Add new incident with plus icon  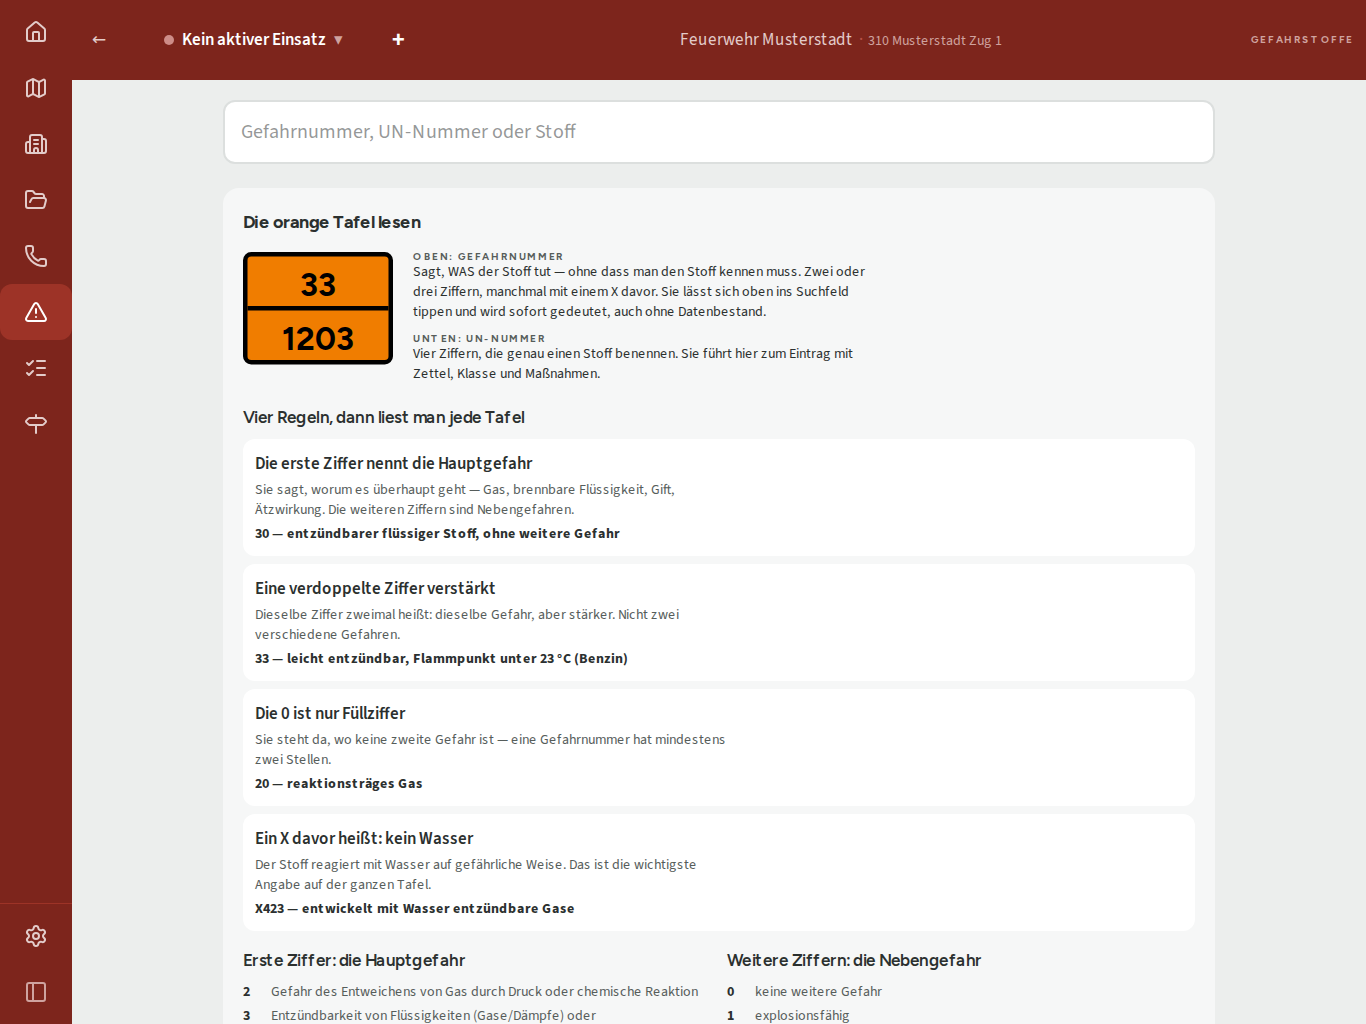[x=398, y=39]
